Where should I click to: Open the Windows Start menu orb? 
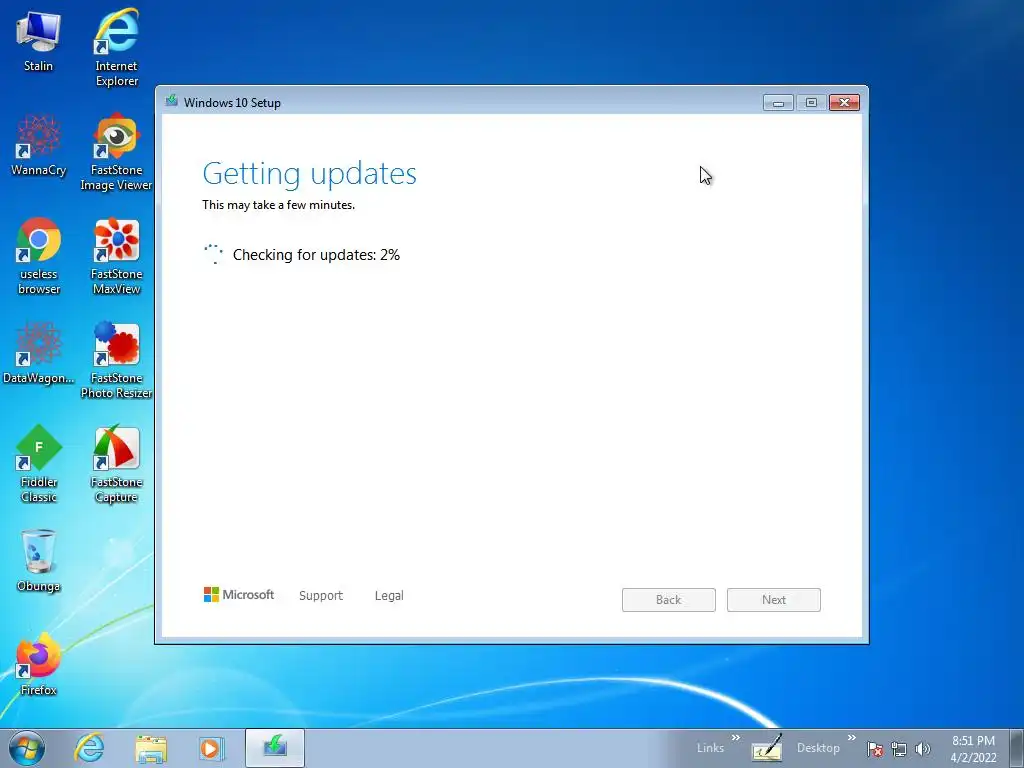pos(27,748)
